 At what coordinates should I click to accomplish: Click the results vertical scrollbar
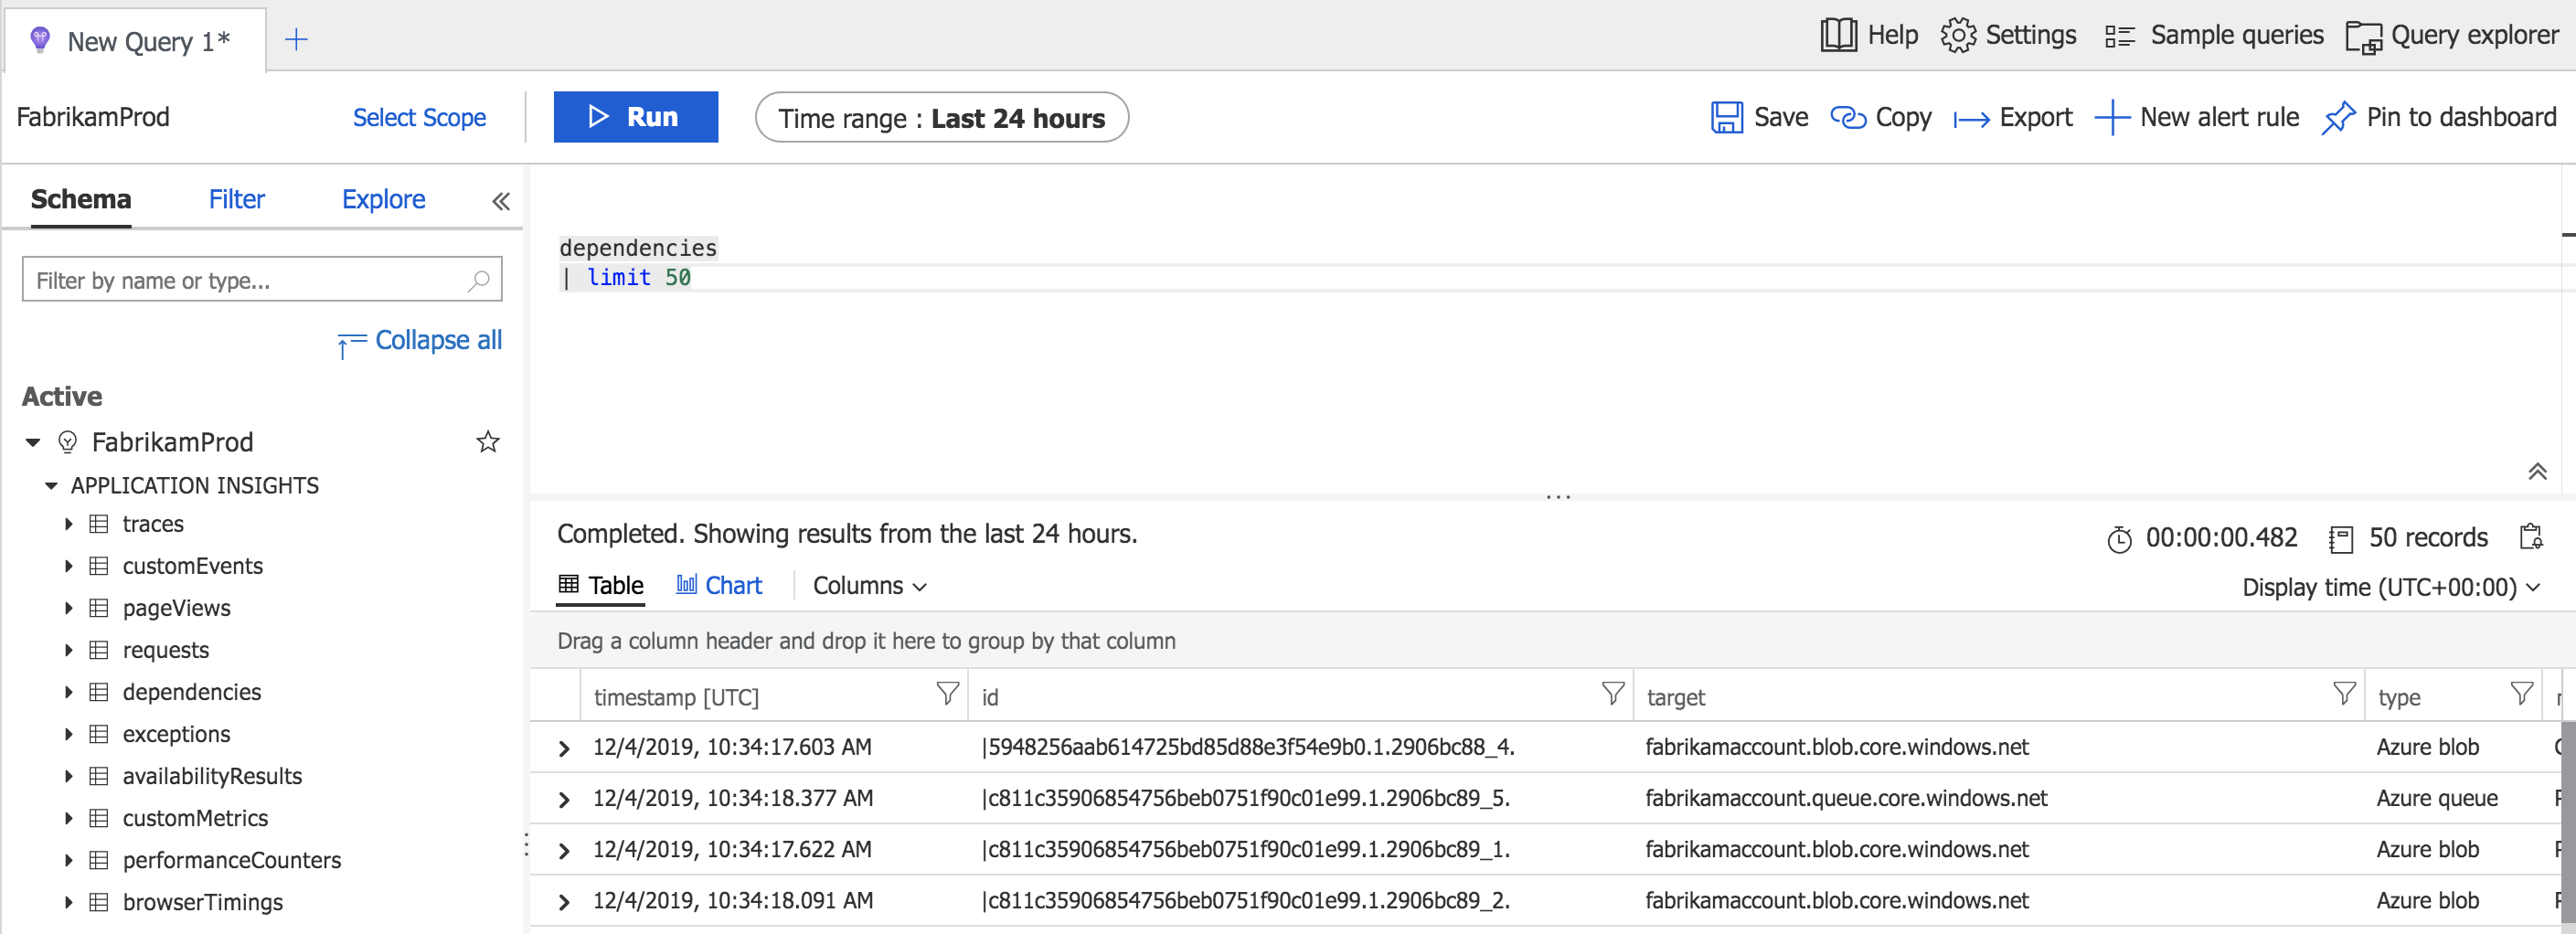tap(2567, 820)
